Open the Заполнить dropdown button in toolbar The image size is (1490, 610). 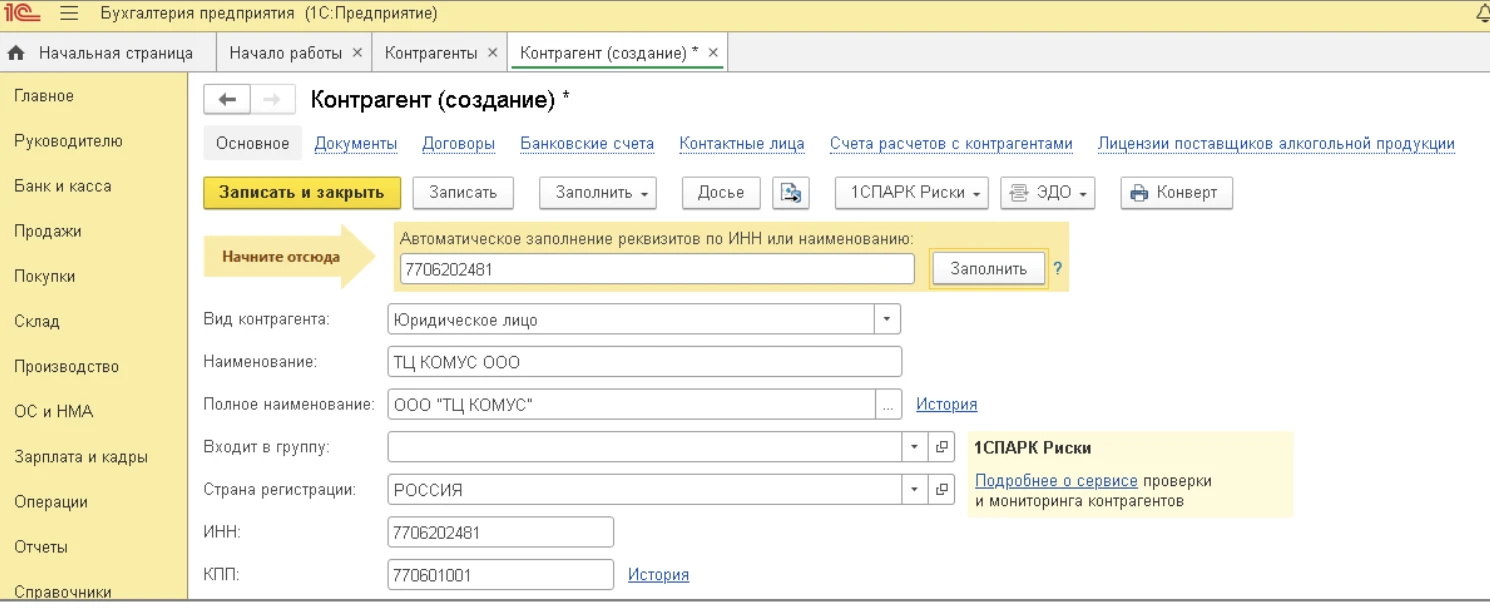point(597,193)
